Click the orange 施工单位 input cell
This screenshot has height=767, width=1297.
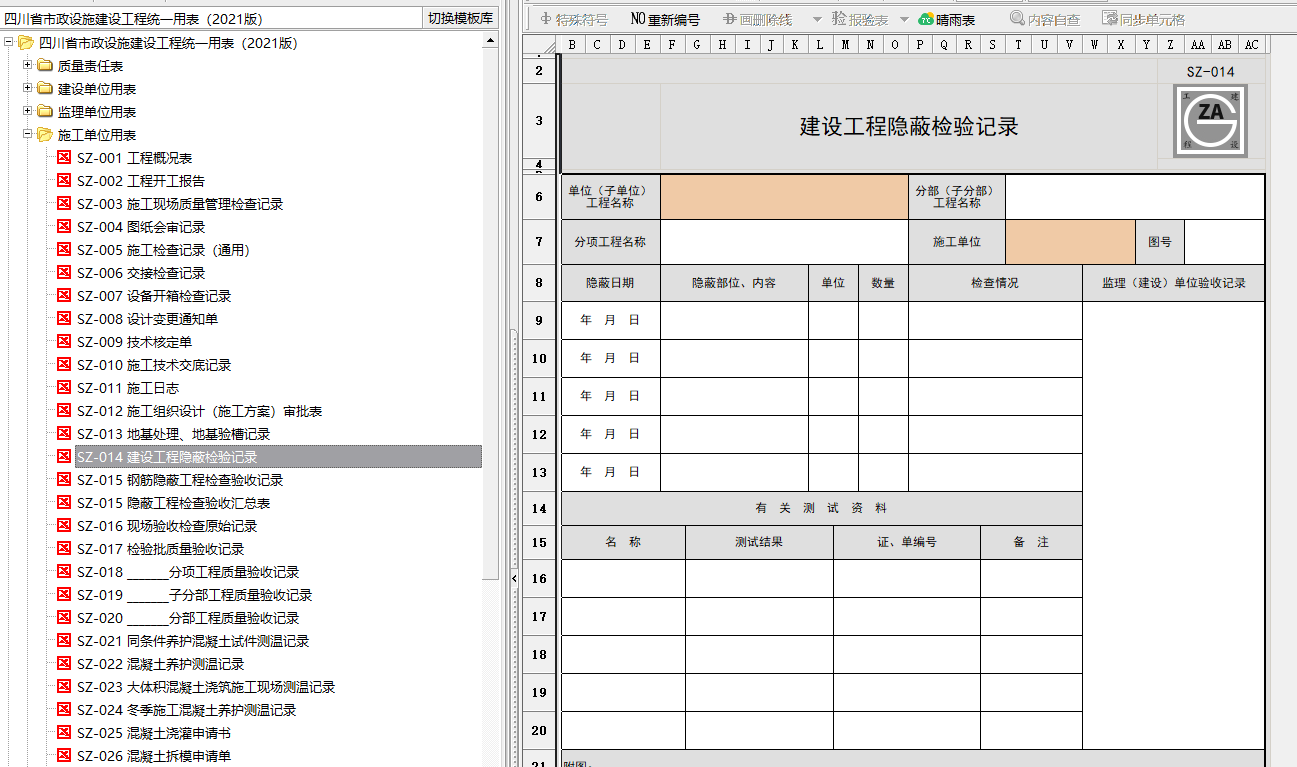click(x=1070, y=242)
